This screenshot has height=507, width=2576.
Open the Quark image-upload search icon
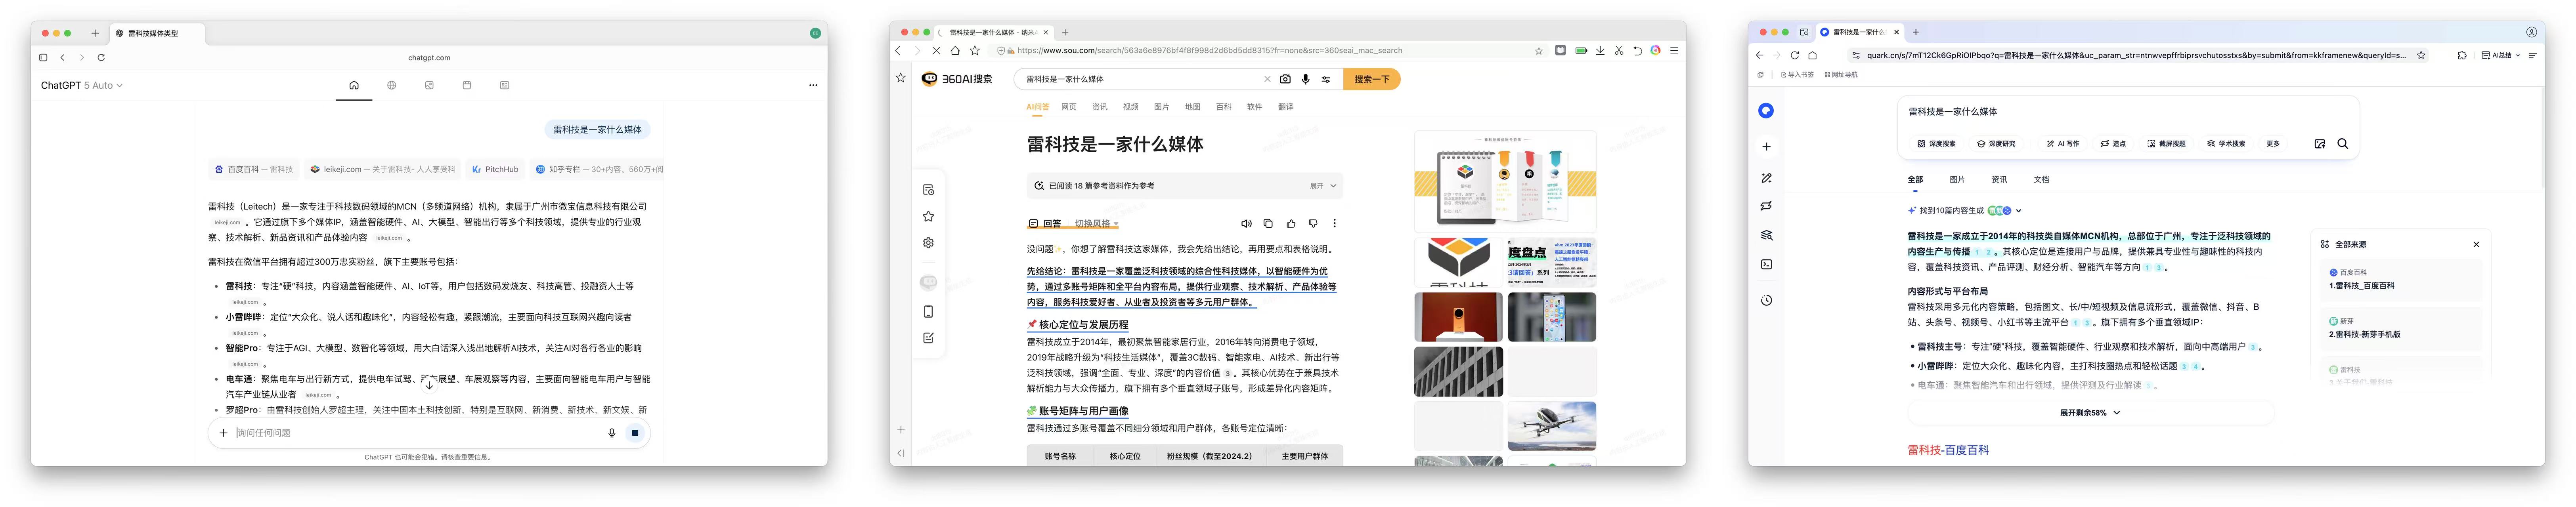pos(2319,144)
